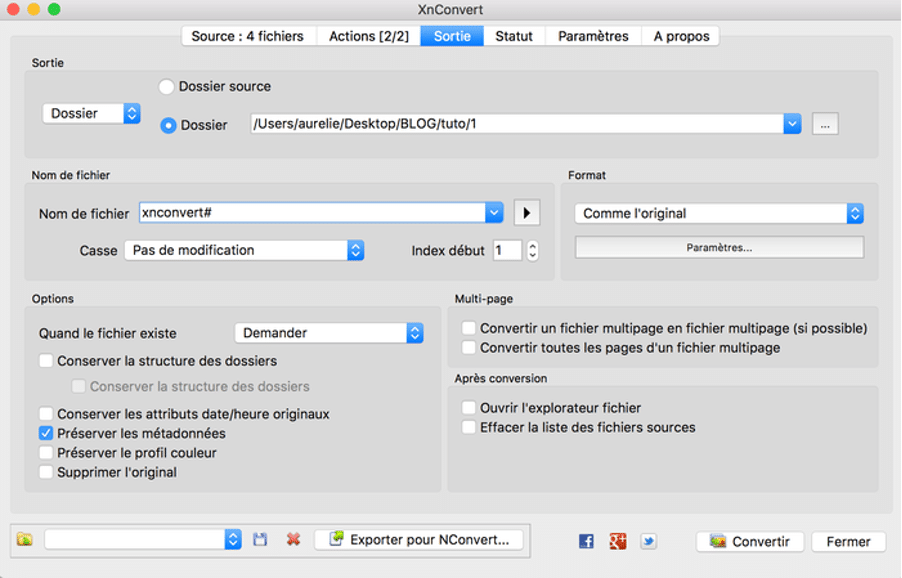Open the Facebook share icon
The width and height of the screenshot is (902, 578).
coord(586,541)
